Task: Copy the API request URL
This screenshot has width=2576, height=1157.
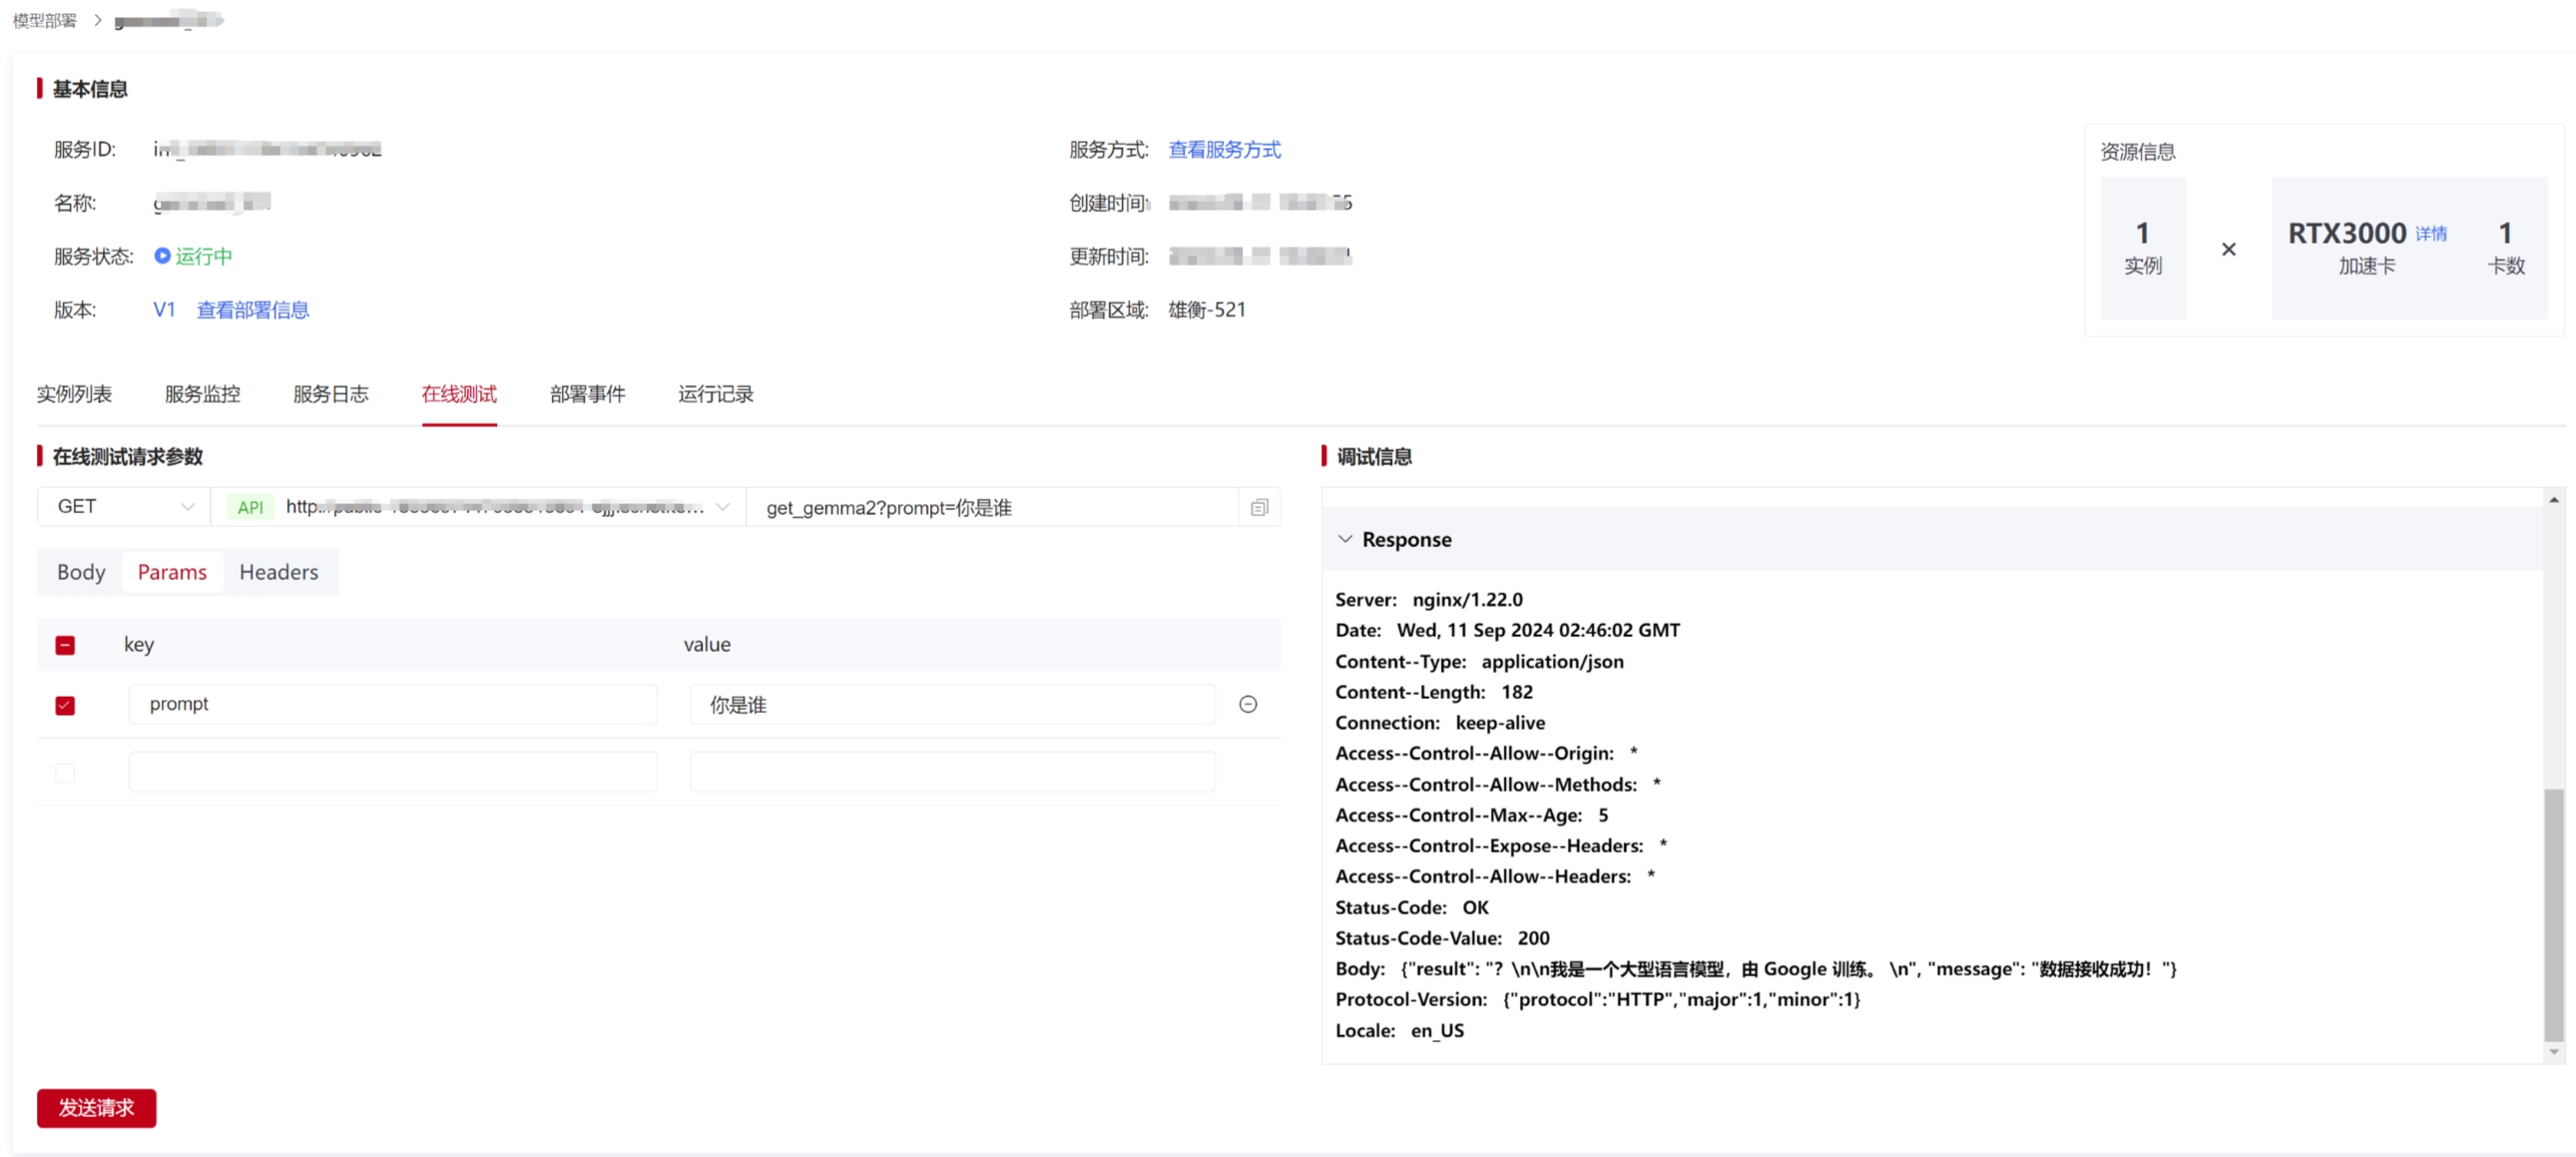Action: [1259, 507]
